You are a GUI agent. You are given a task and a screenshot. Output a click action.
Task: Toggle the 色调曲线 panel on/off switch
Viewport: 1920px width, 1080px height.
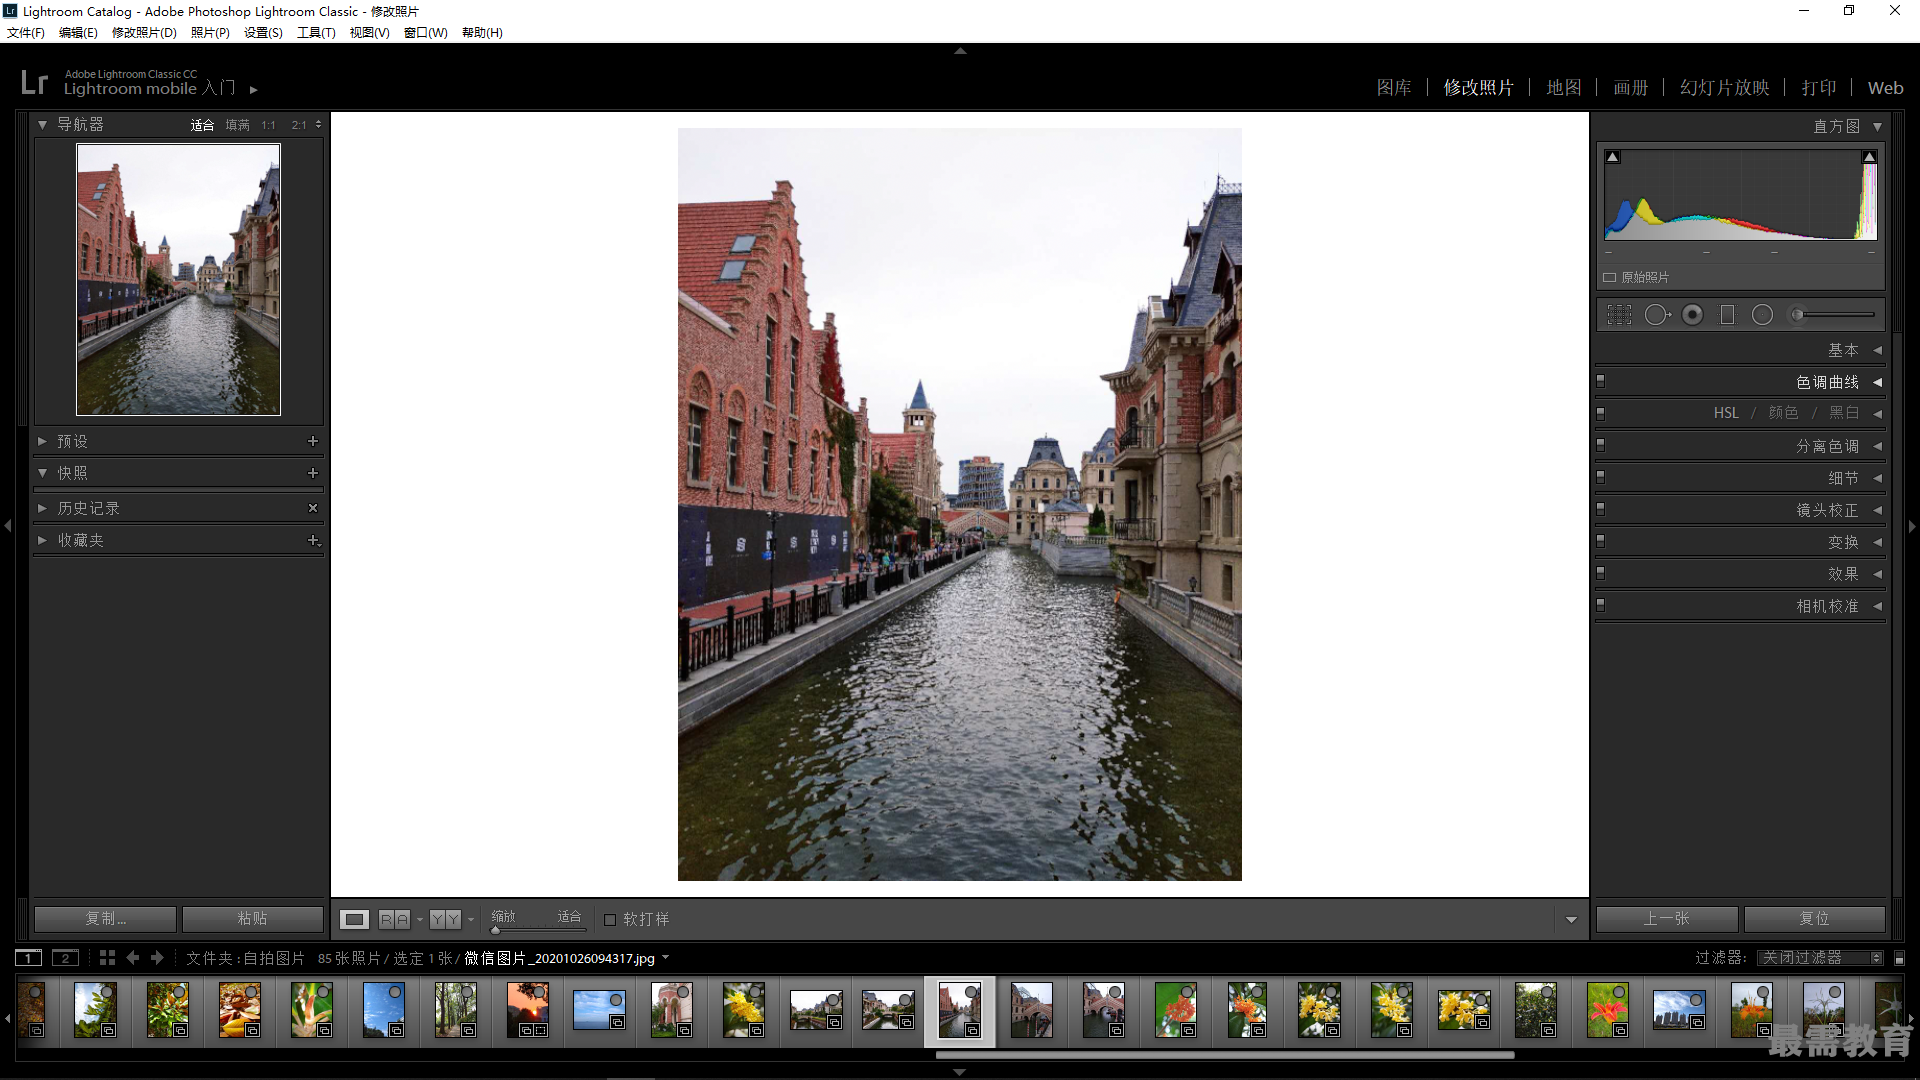tap(1601, 381)
